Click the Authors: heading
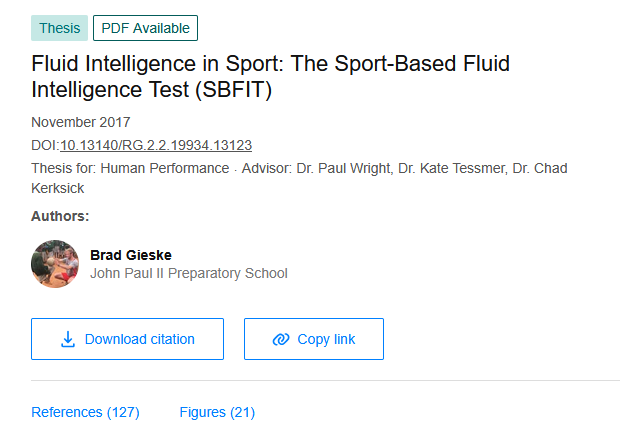 pyautogui.click(x=60, y=215)
